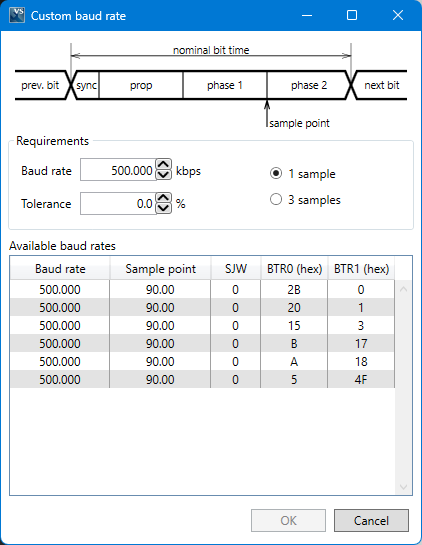422x545 pixels.
Task: Select BTR1 value 18 cell
Action: click(x=361, y=362)
